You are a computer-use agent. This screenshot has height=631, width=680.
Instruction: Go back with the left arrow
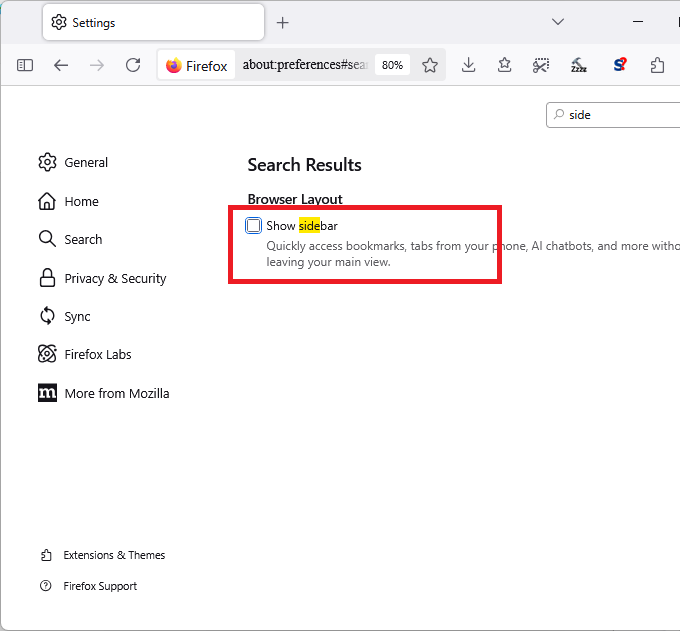coord(61,65)
